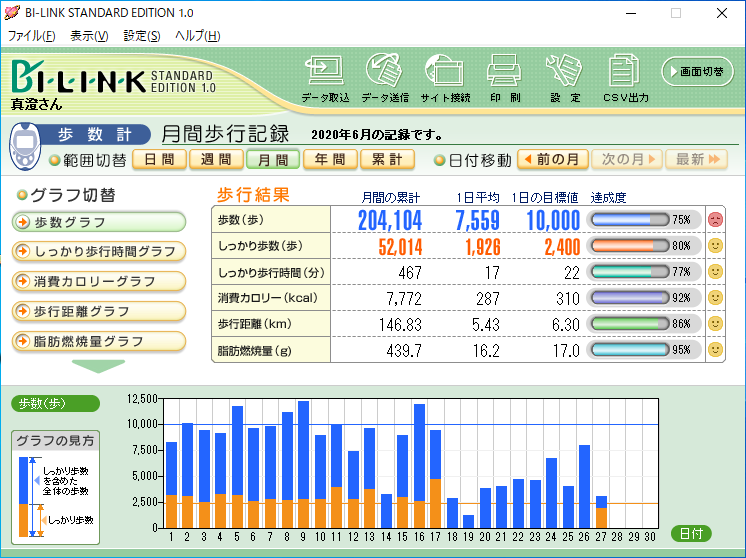Show the 歩数グラフ
The width and height of the screenshot is (746, 558).
[x=99, y=222]
